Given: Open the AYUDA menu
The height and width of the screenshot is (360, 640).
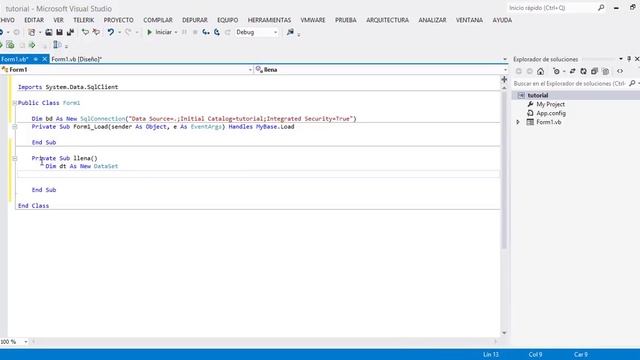Looking at the screenshot, I should pos(502,20).
